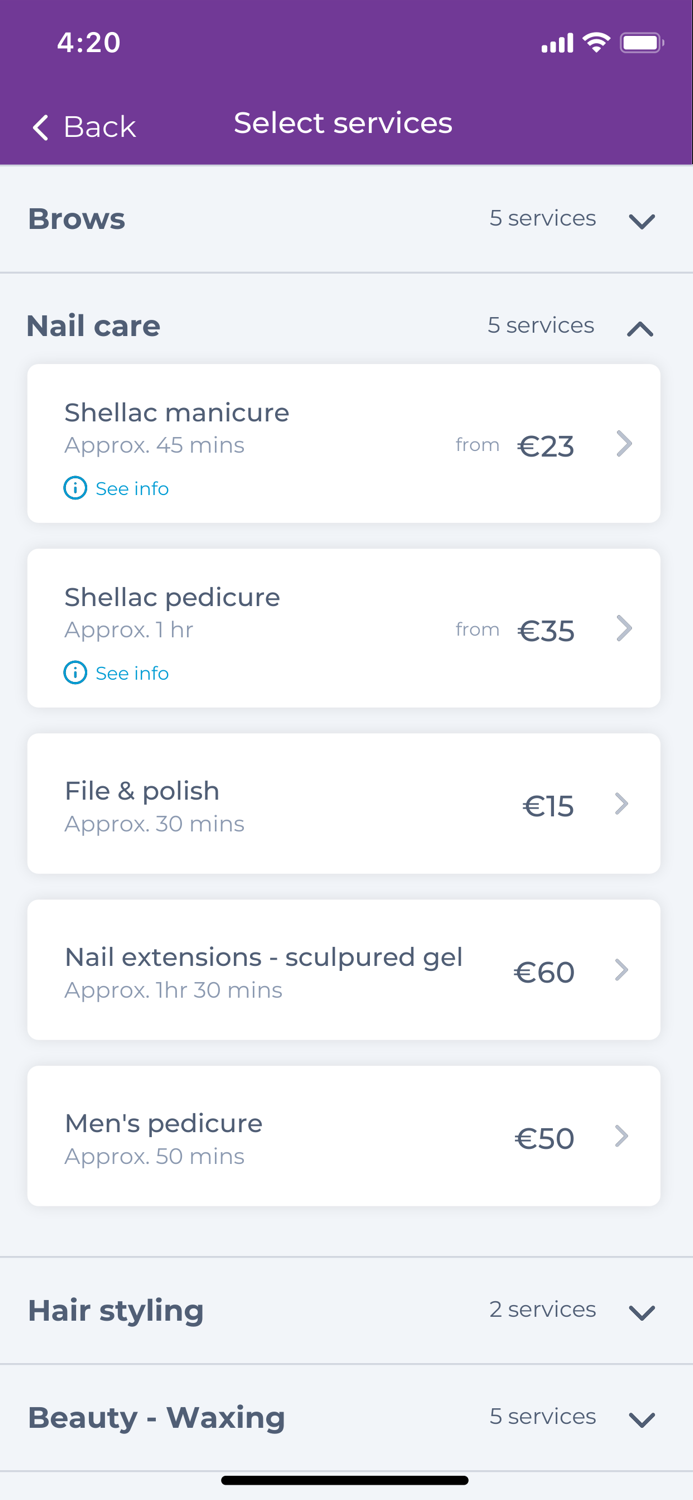Tap the arrow beside File & polish €15

622,804
